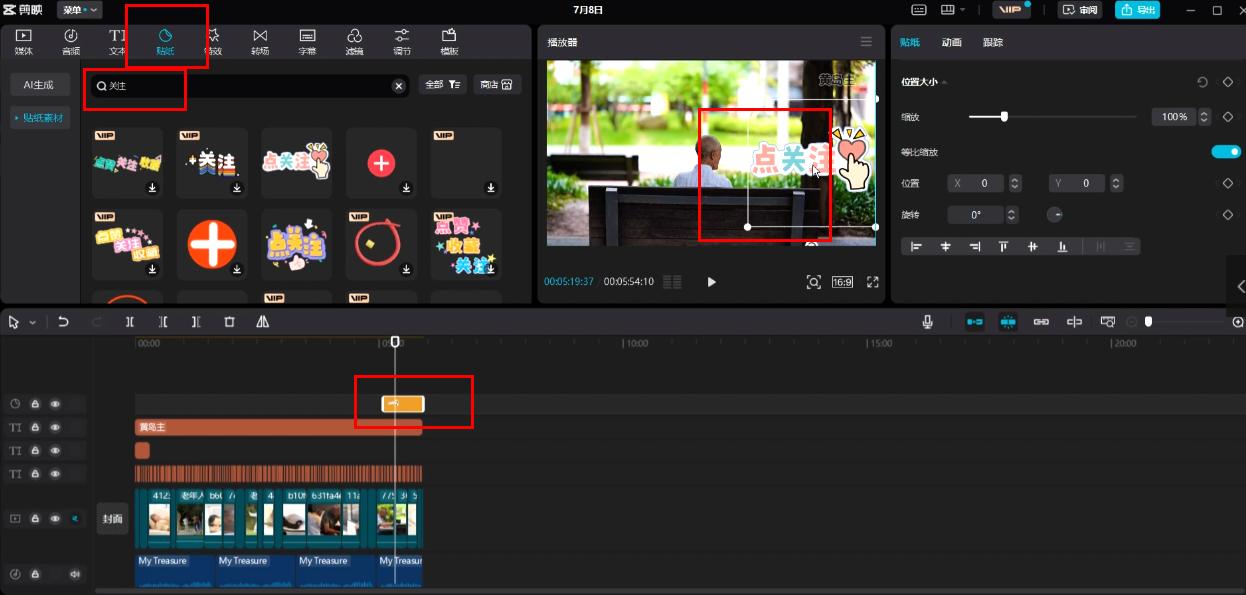
Task: Click the AI生成 button
Action: click(39, 85)
